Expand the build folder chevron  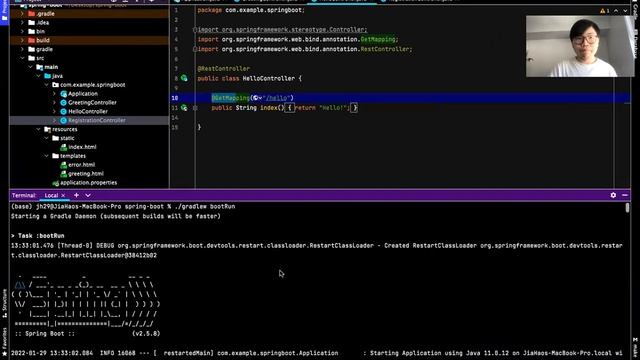[x=22, y=40]
